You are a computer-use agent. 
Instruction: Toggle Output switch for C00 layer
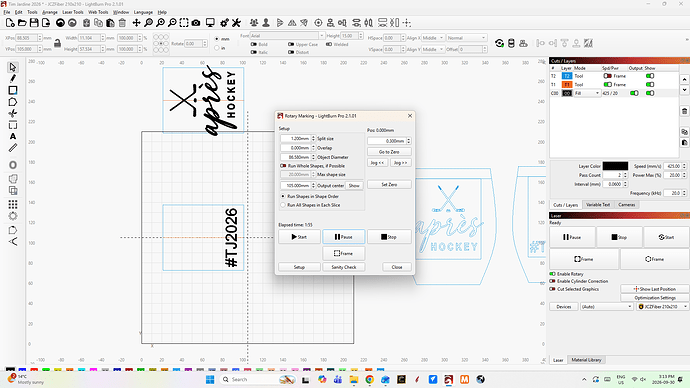pyautogui.click(x=634, y=93)
